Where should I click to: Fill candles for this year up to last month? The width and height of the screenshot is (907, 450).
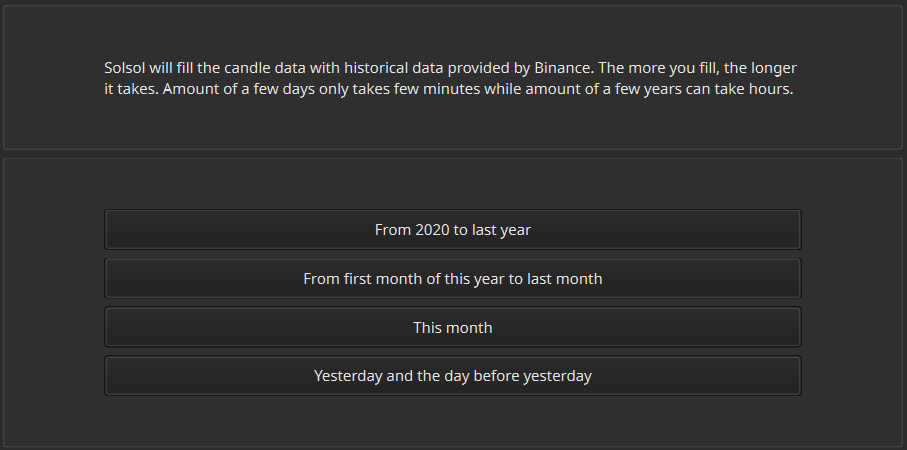(x=452, y=279)
